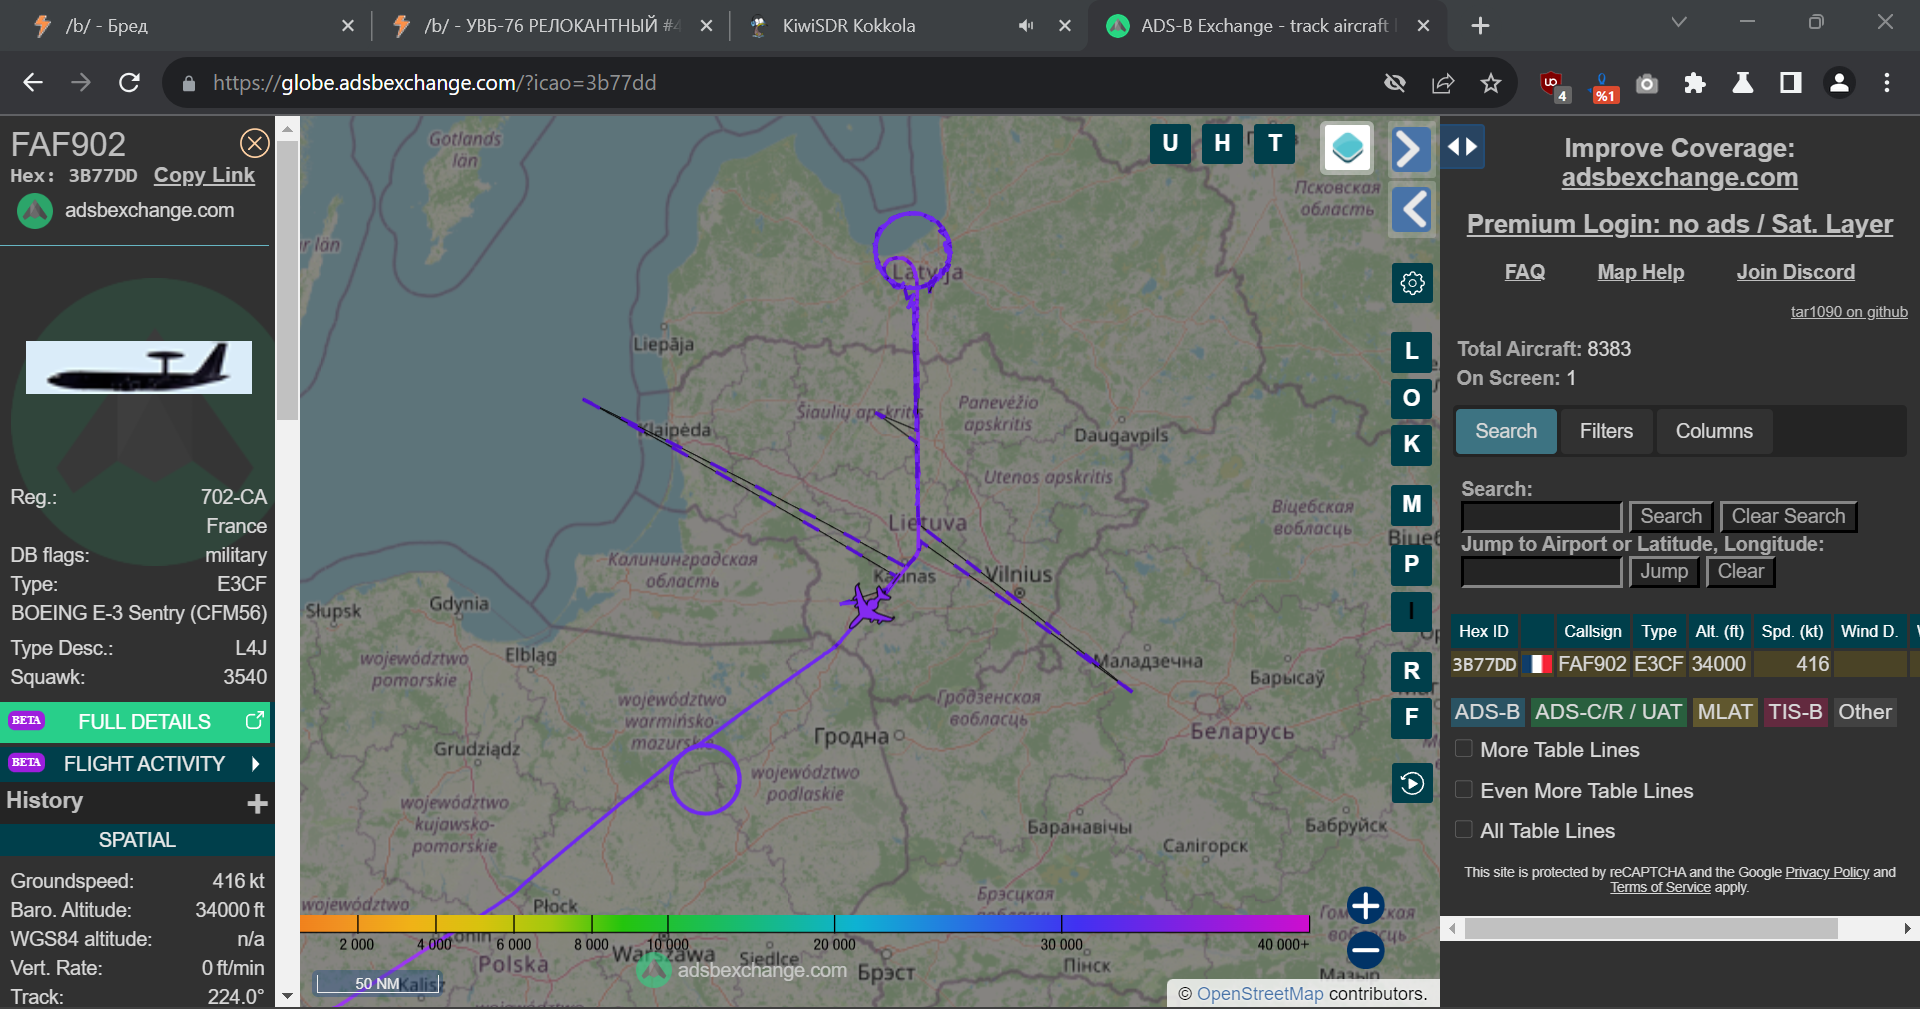Screen dimensions: 1920x1009
Task: Toggle sidebar width with double-arrow button
Action: (x=1462, y=147)
